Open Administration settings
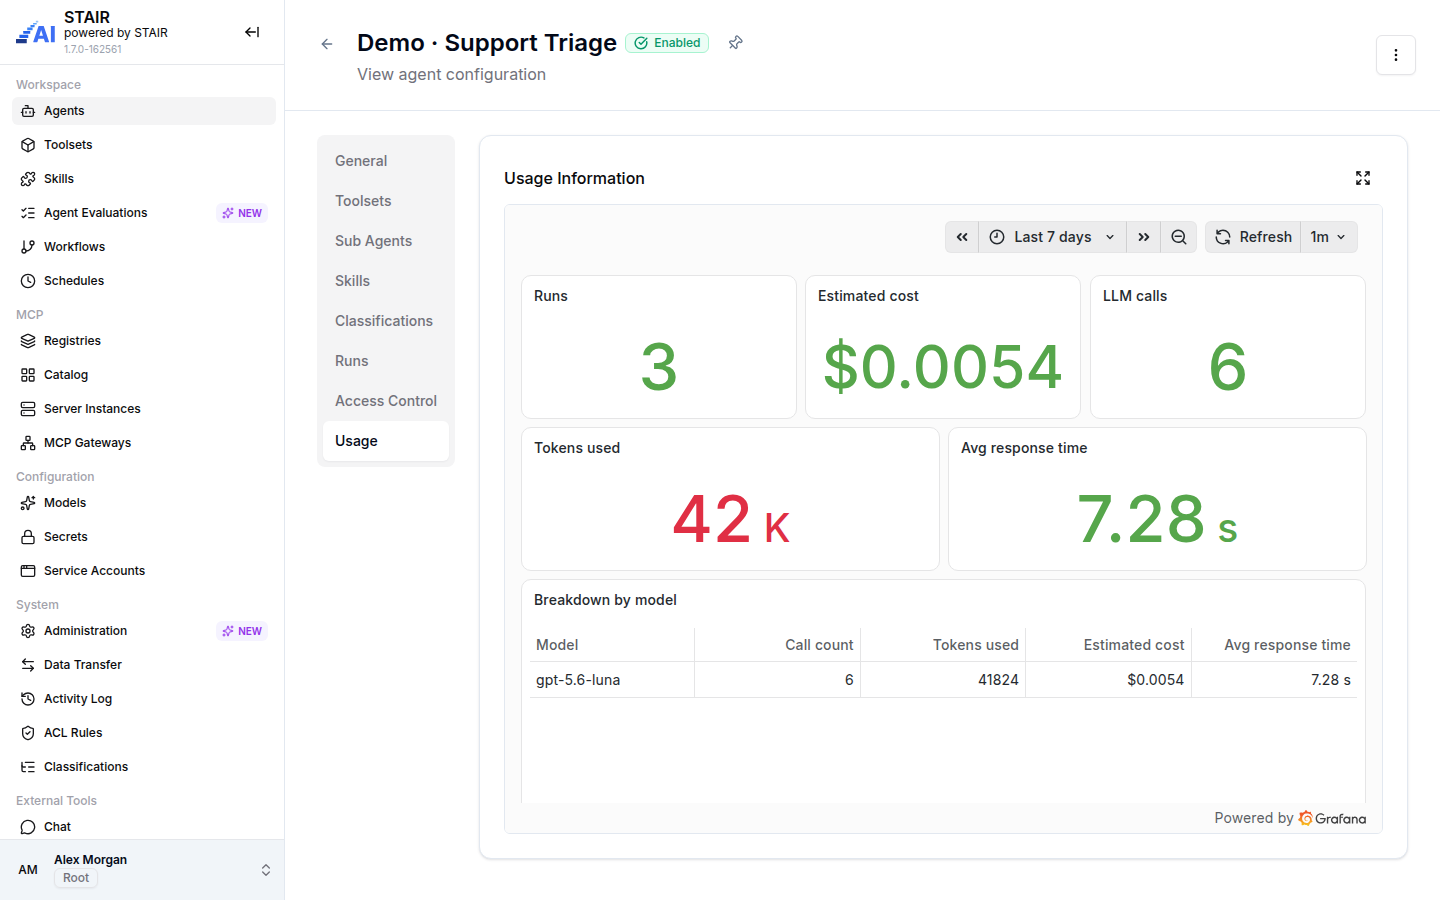 coord(144,631)
